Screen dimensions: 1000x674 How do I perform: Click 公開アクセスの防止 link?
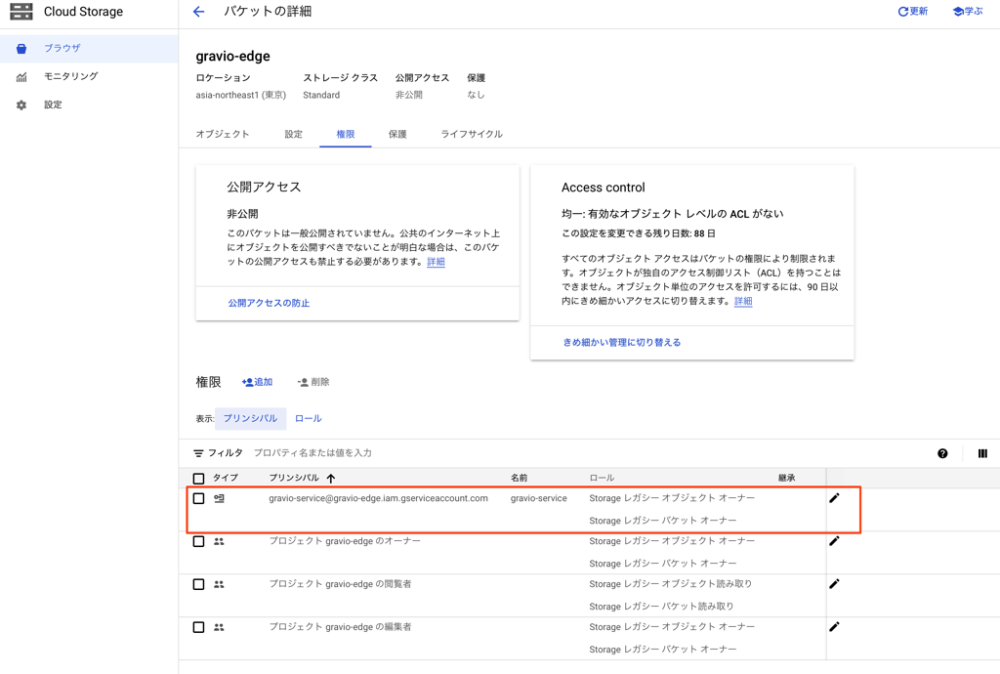(268, 303)
